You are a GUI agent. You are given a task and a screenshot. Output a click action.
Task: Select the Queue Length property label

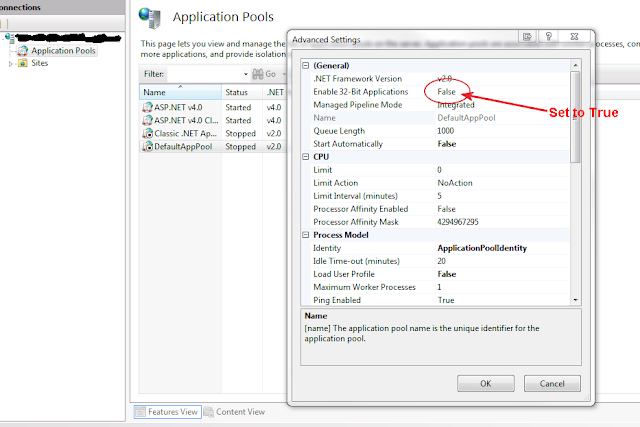click(x=339, y=131)
